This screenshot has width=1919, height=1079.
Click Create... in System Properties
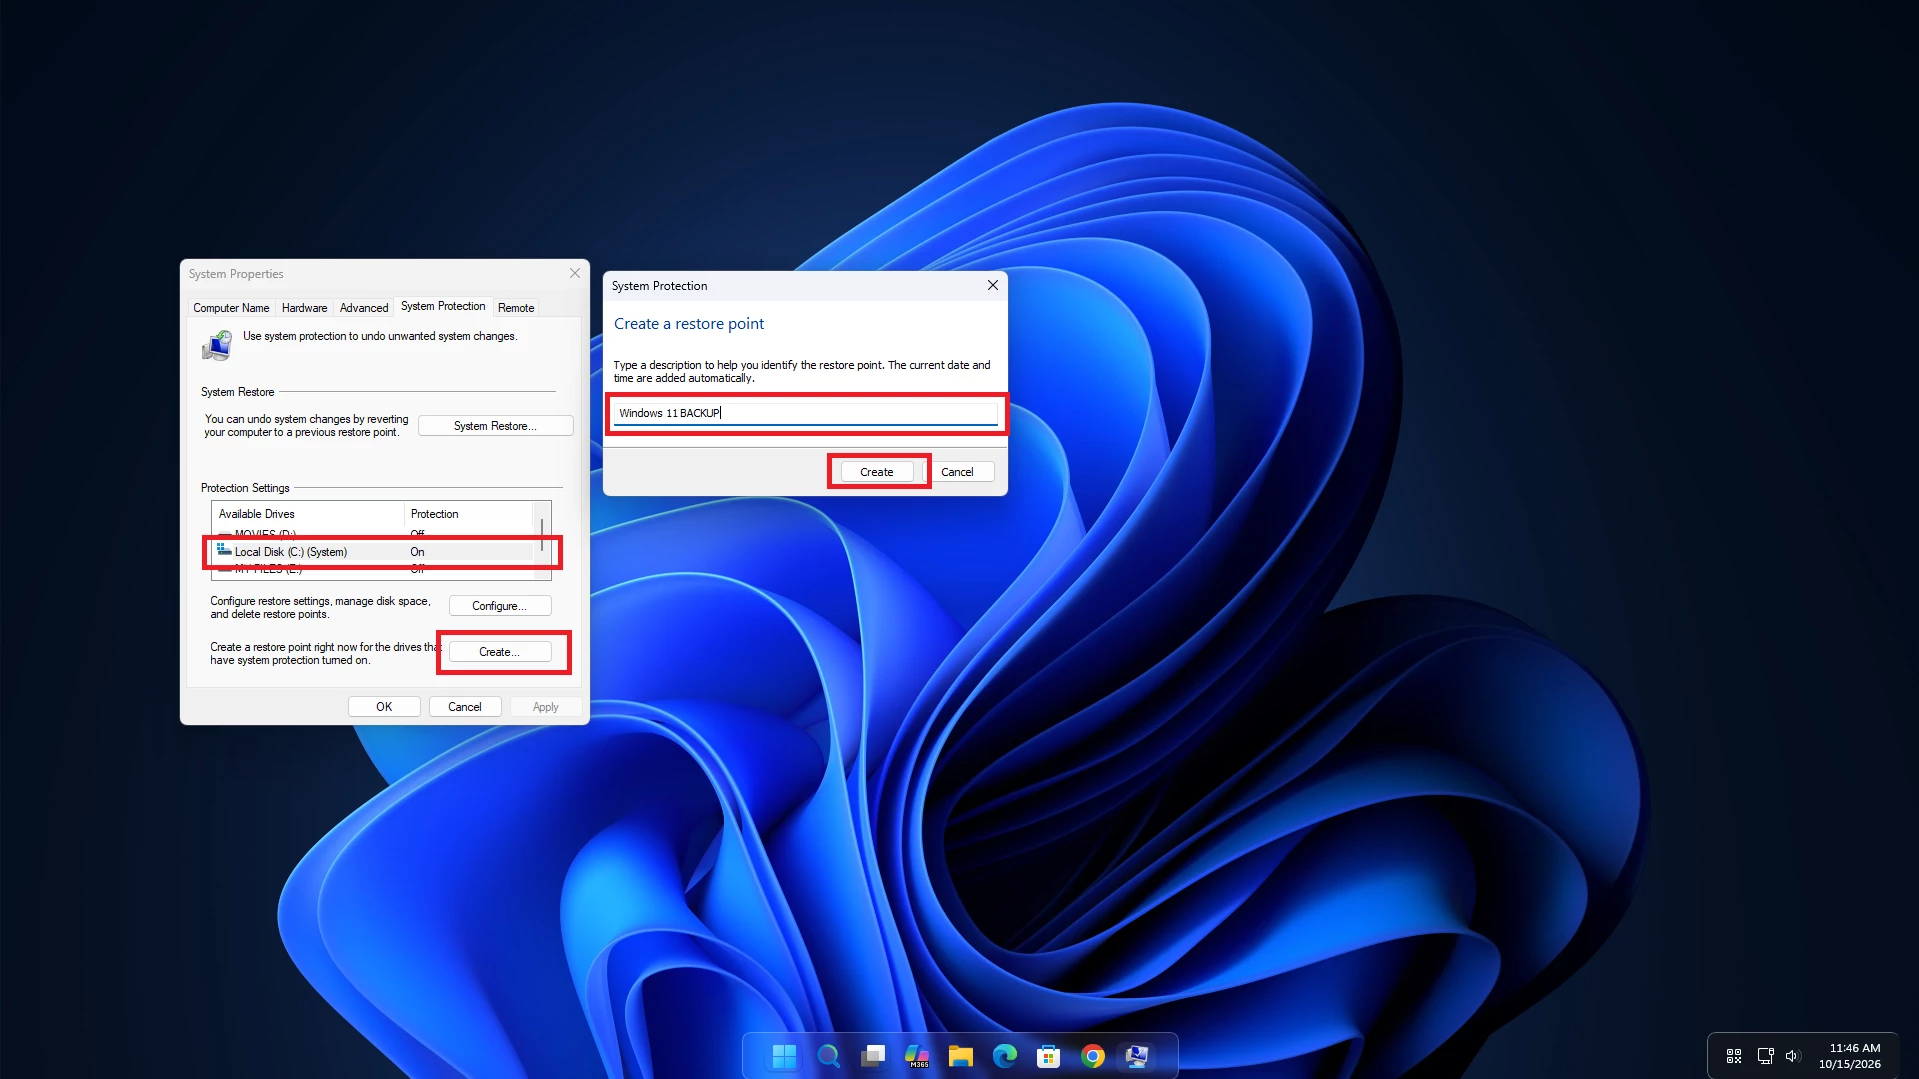[499, 652]
